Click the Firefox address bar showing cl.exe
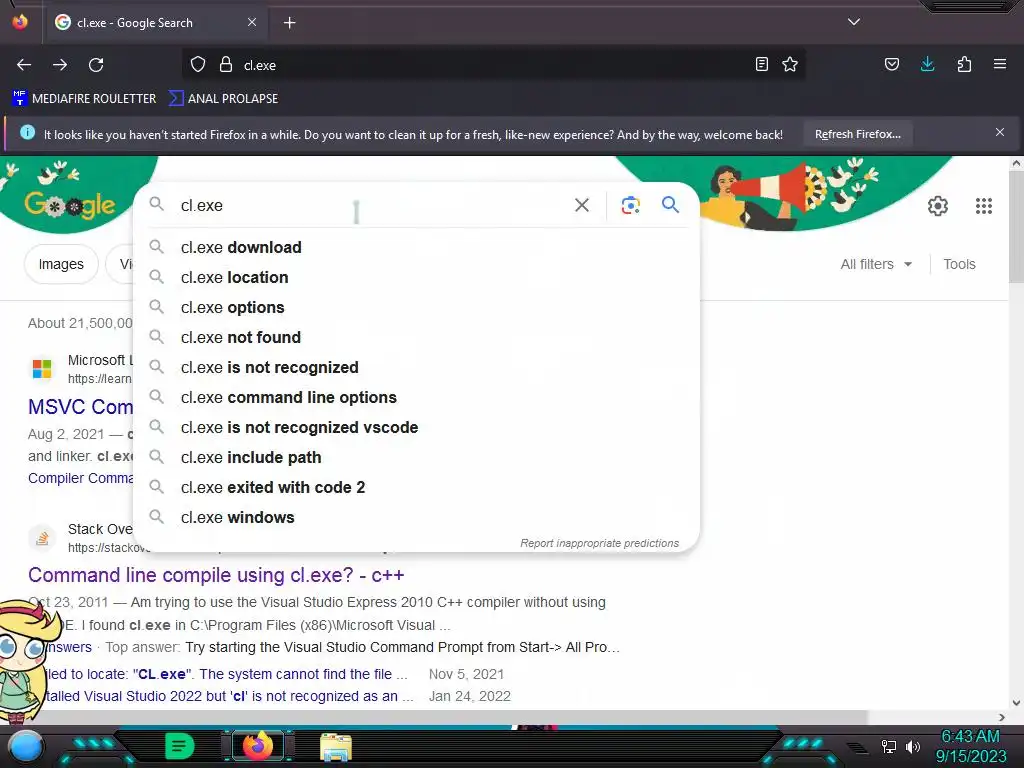This screenshot has height=768, width=1024. pyautogui.click(x=496, y=65)
